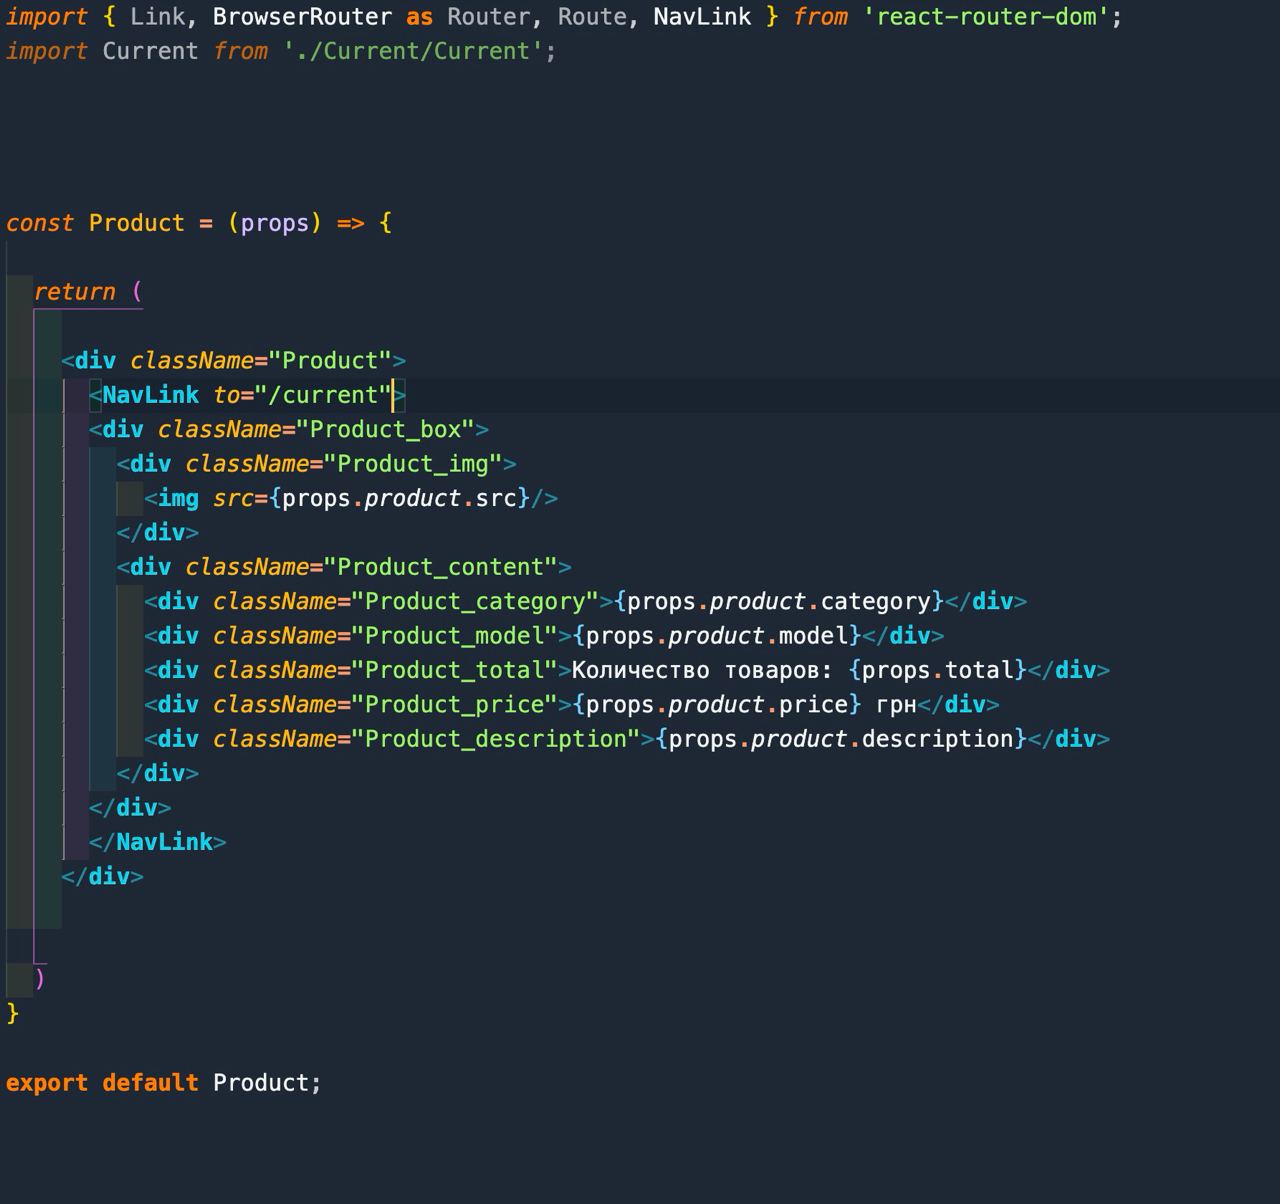
Task: Click the "/current" route string
Action: [x=323, y=395]
